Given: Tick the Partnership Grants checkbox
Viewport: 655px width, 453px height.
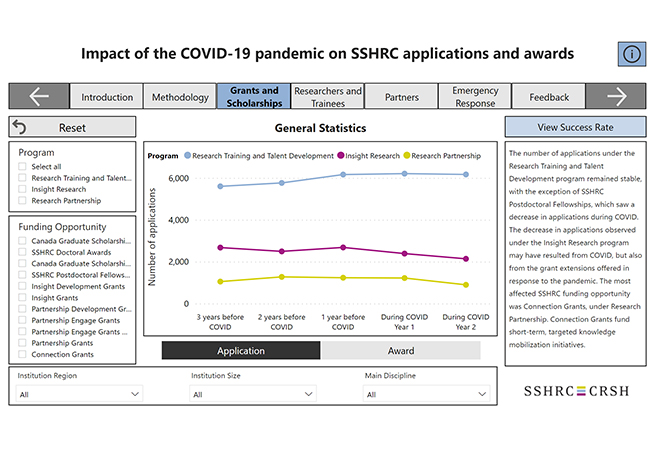Looking at the screenshot, I should coord(22,343).
